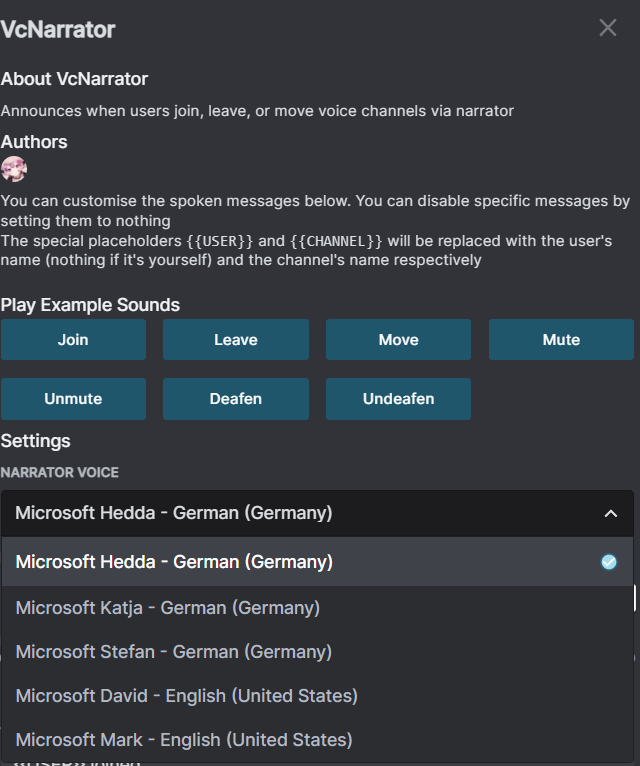This screenshot has height=766, width=640.
Task: Click the 'About VcNarrator' heading
Action: click(74, 79)
